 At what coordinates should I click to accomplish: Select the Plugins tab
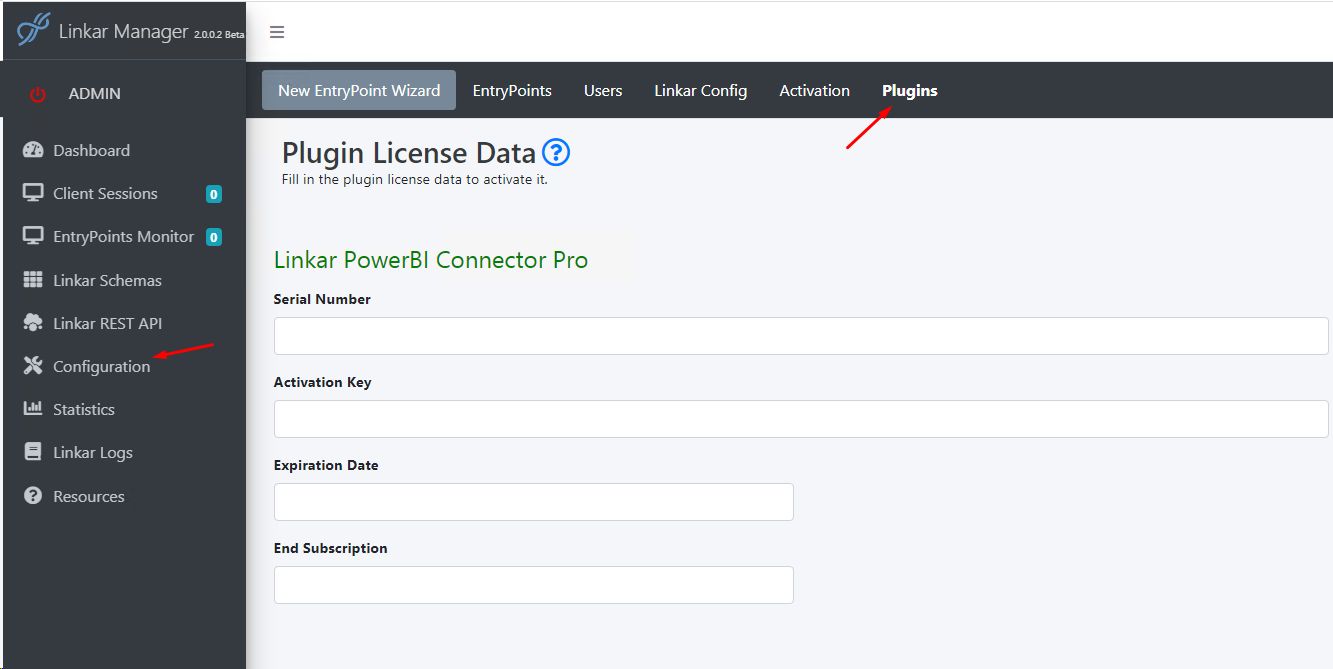(910, 90)
